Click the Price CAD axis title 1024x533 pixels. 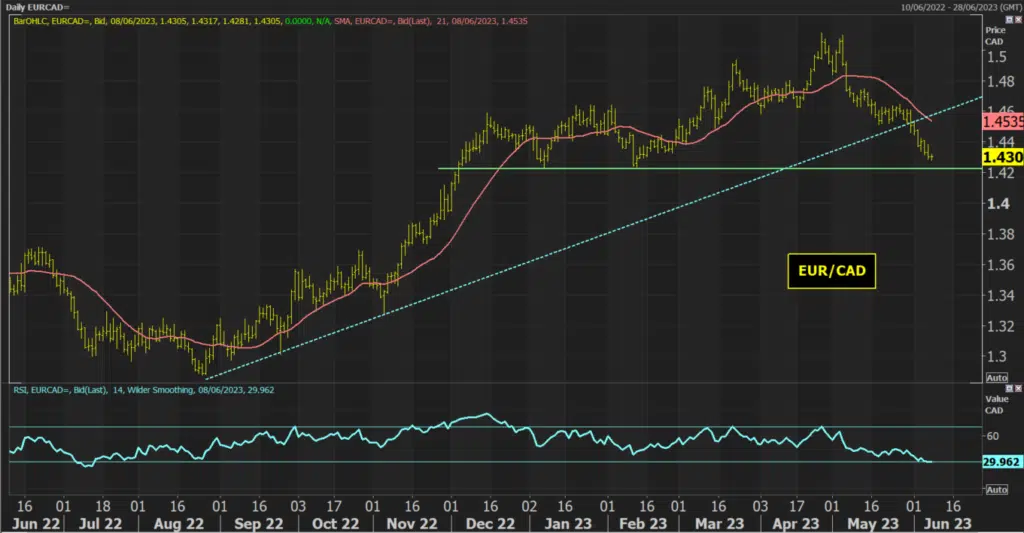pyautogui.click(x=995, y=36)
